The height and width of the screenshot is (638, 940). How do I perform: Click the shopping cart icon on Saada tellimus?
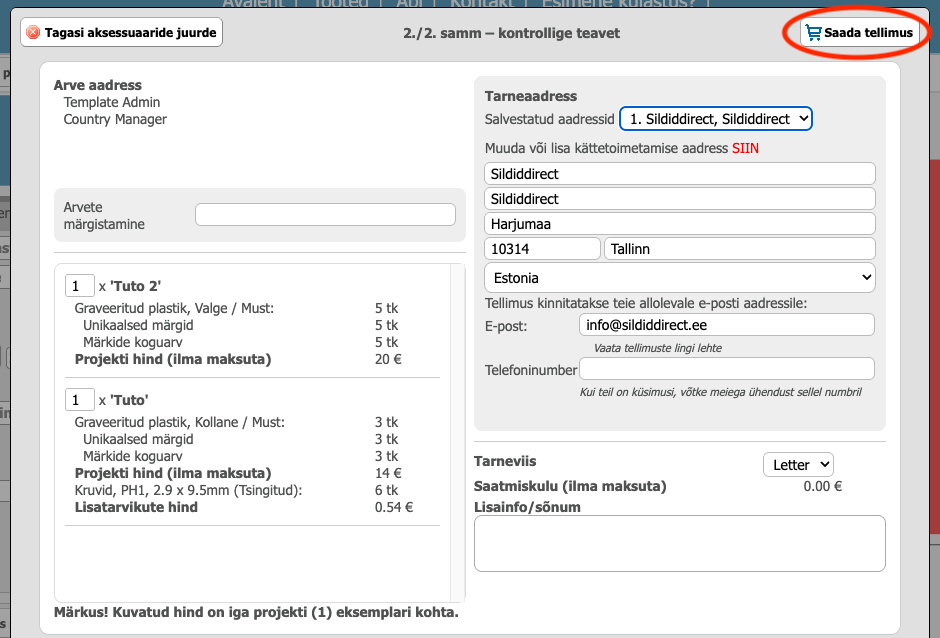click(813, 33)
